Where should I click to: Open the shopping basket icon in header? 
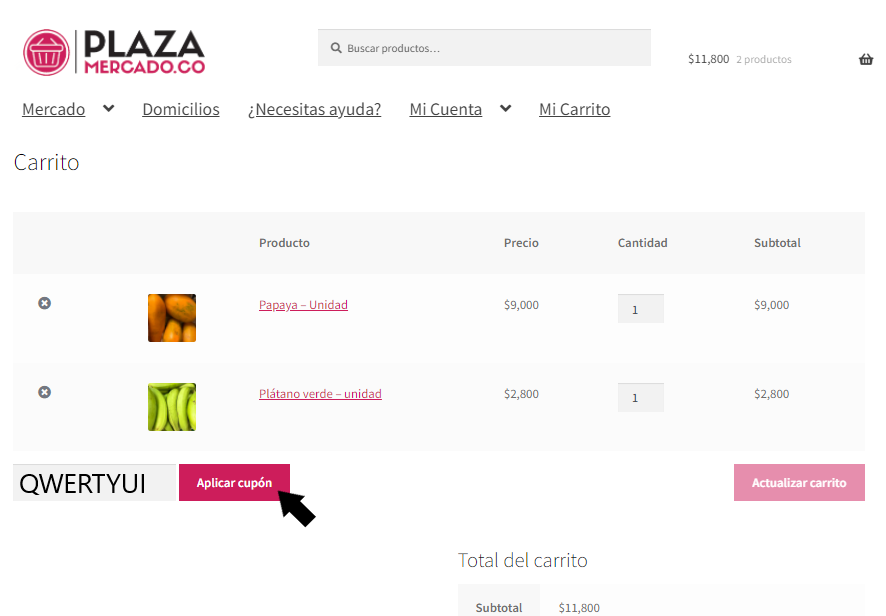pyautogui.click(x=866, y=59)
